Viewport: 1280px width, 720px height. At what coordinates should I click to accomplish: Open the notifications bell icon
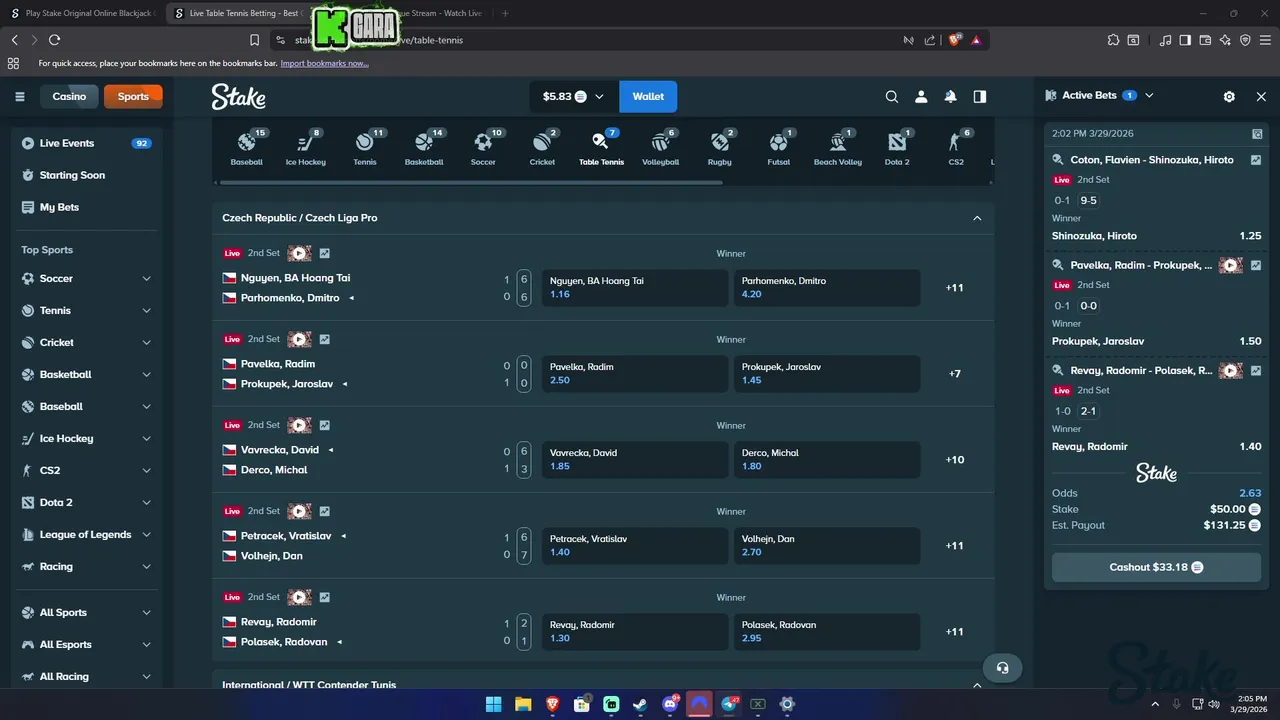tap(950, 97)
